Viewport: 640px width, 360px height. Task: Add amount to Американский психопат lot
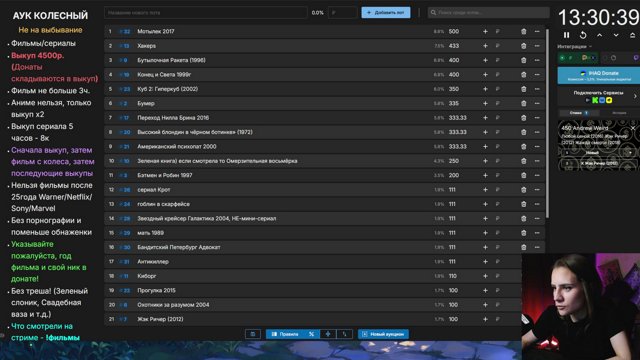(485, 147)
